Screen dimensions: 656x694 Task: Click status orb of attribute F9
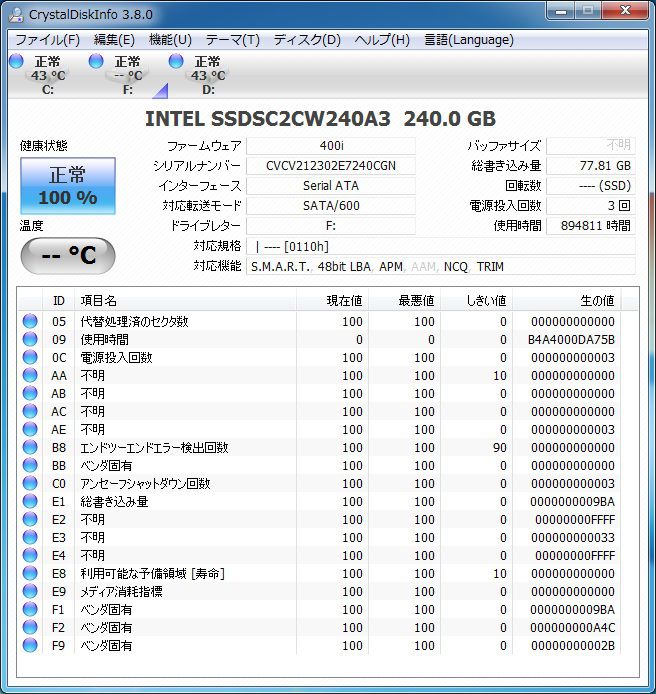30,645
